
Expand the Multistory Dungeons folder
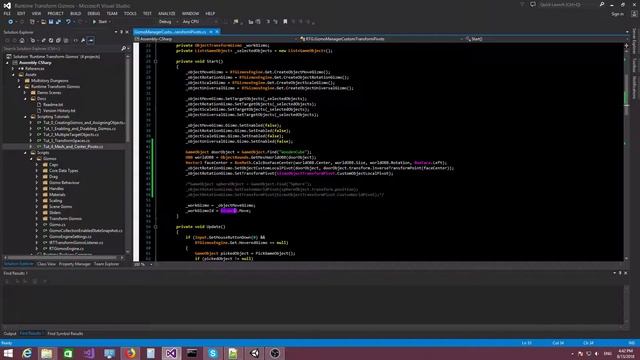pos(19,81)
